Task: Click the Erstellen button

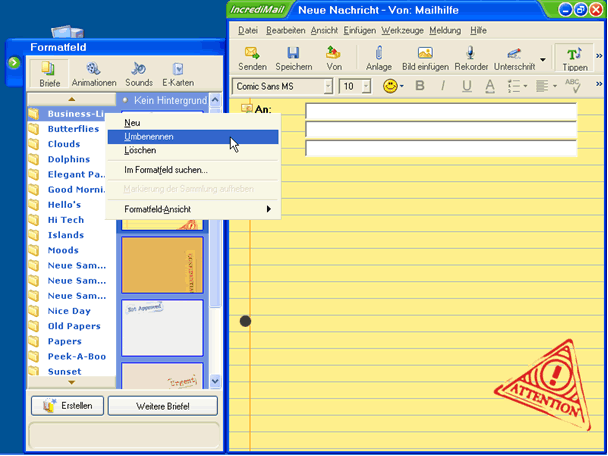Action: 67,406
